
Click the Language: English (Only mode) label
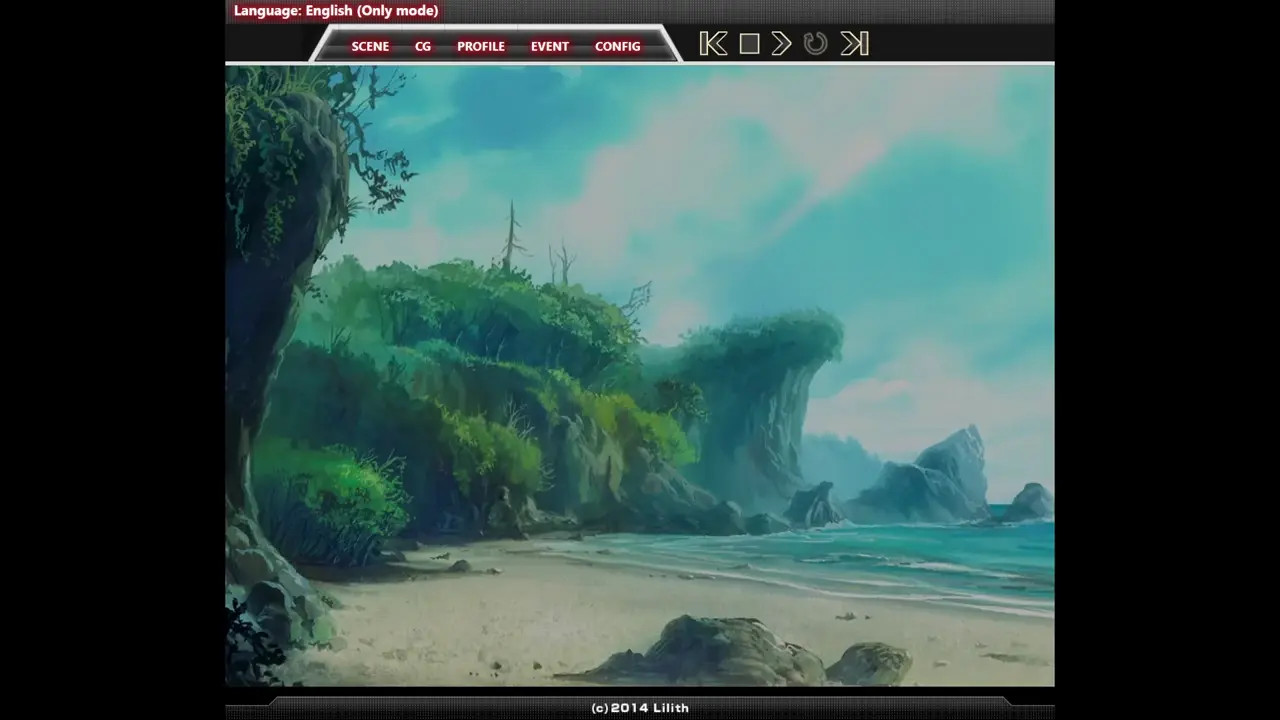click(336, 11)
